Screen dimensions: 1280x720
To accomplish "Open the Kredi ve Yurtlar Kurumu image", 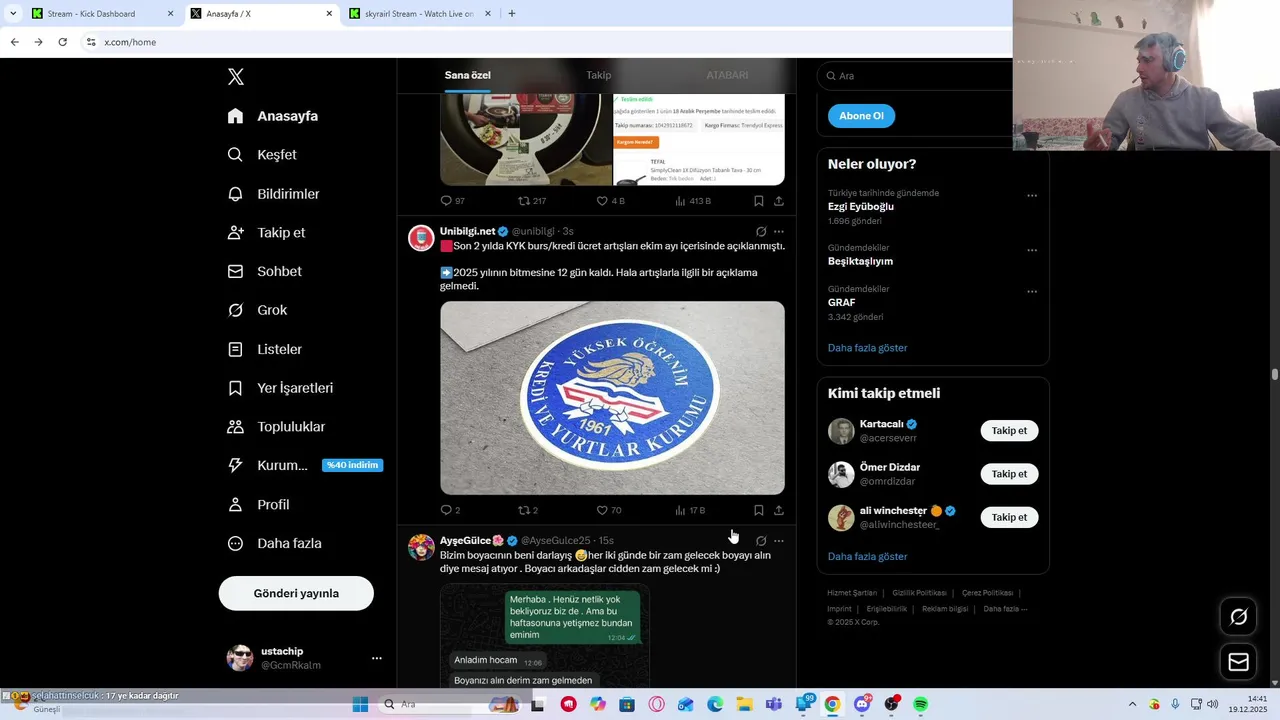I will pyautogui.click(x=612, y=398).
